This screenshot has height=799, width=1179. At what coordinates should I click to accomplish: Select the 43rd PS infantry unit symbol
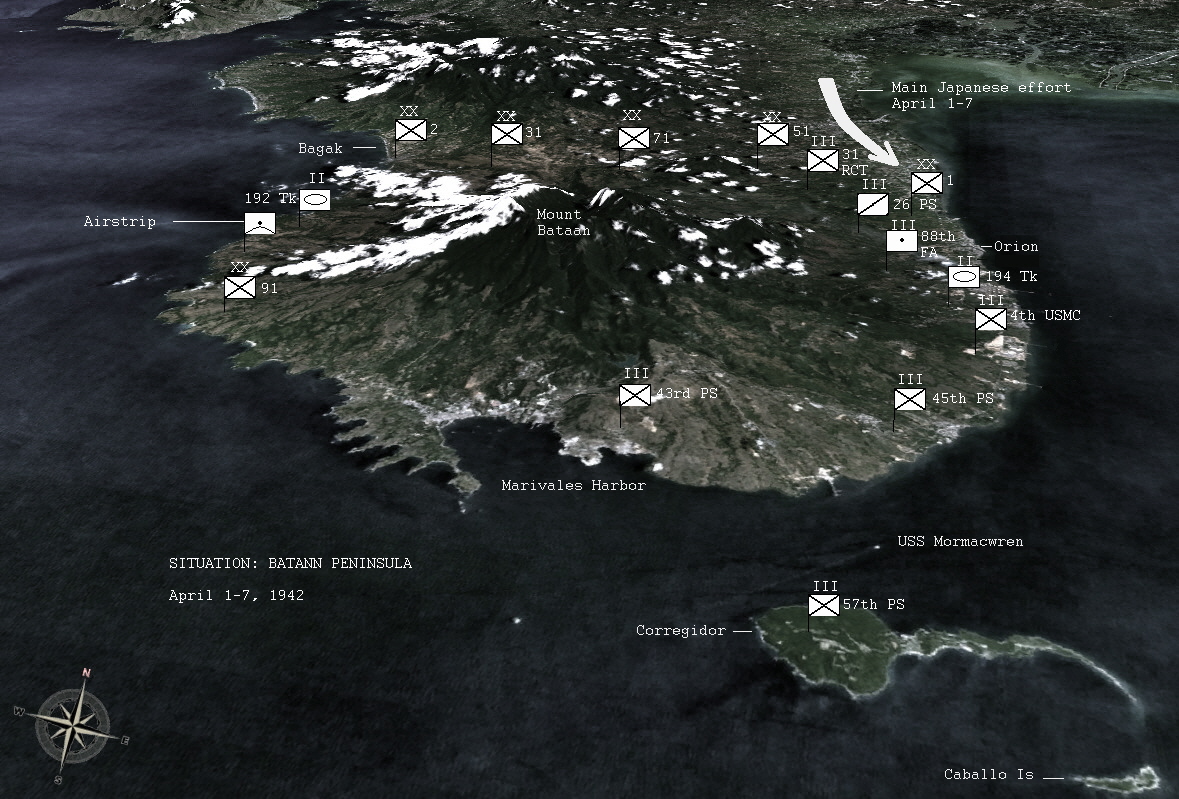(635, 395)
